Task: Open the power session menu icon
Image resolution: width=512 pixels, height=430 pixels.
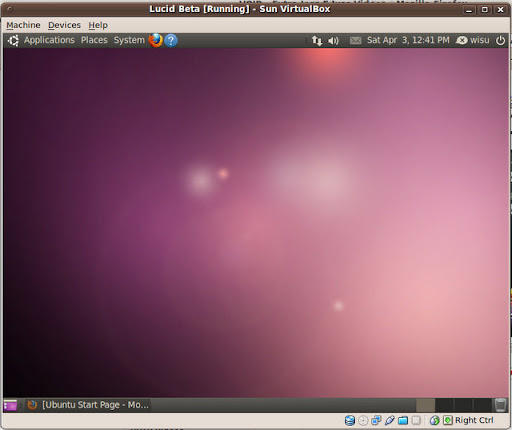Action: click(500, 40)
